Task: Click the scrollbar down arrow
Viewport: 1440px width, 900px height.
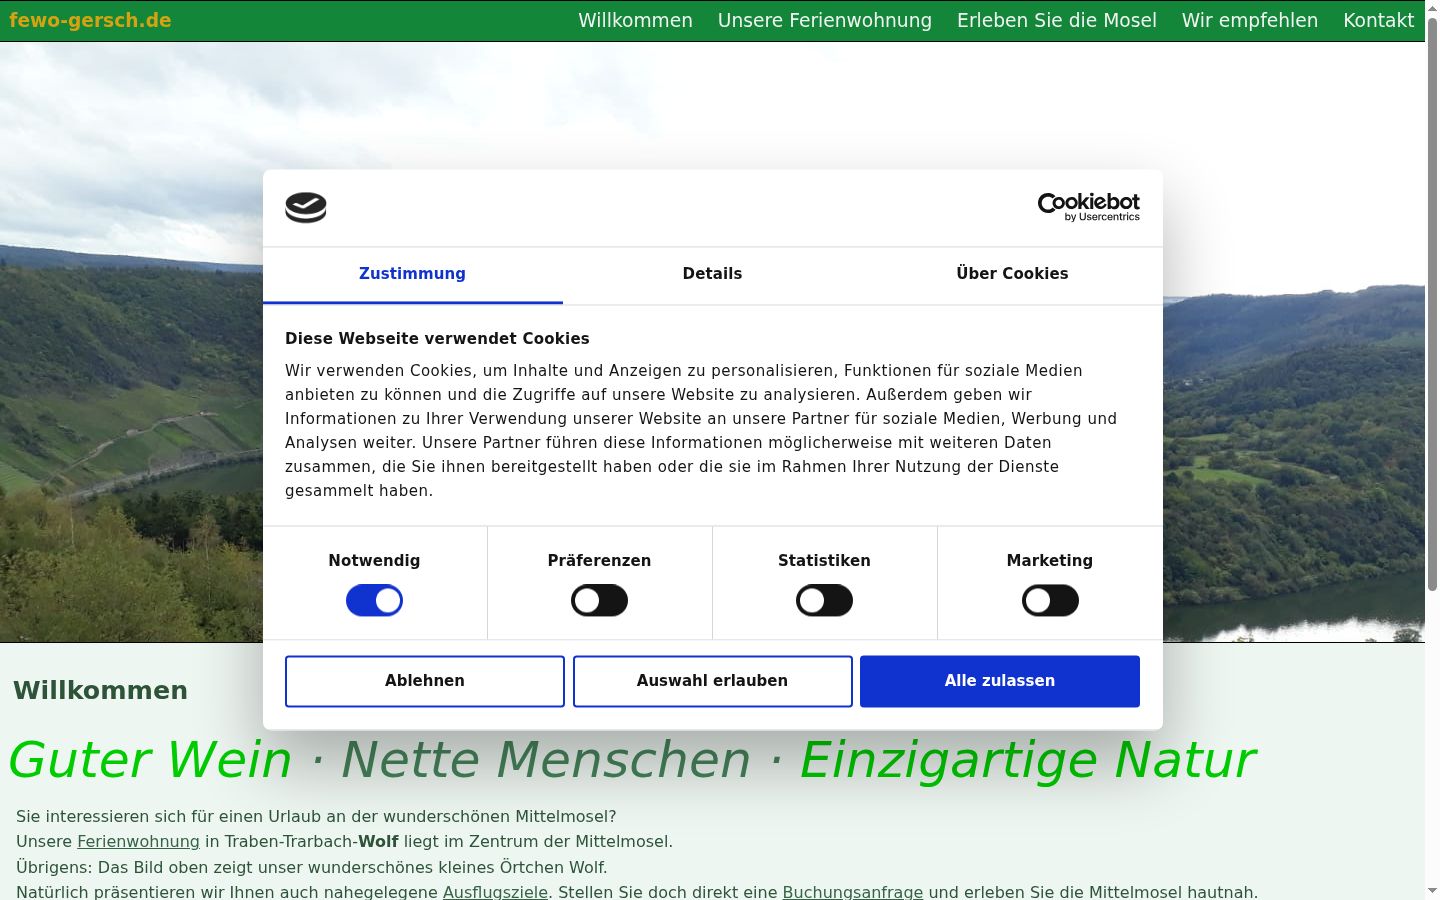Action: pos(1432,891)
